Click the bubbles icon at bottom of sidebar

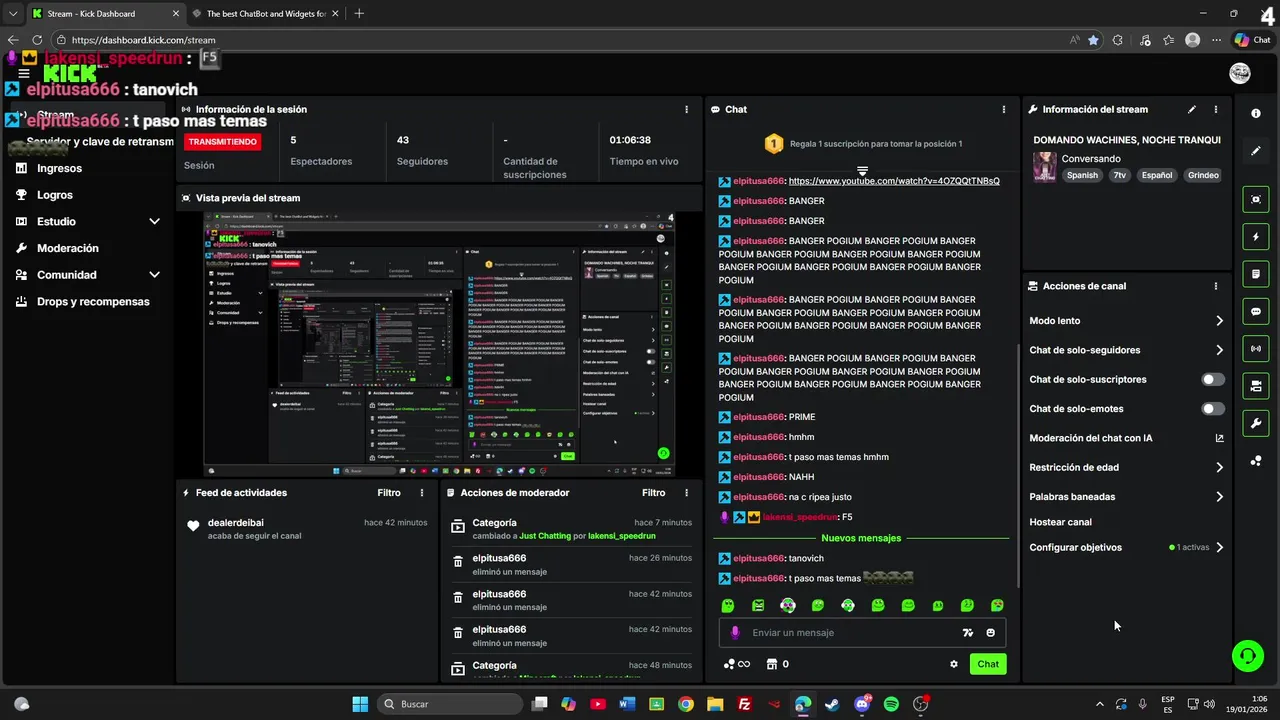pyautogui.click(x=1256, y=461)
